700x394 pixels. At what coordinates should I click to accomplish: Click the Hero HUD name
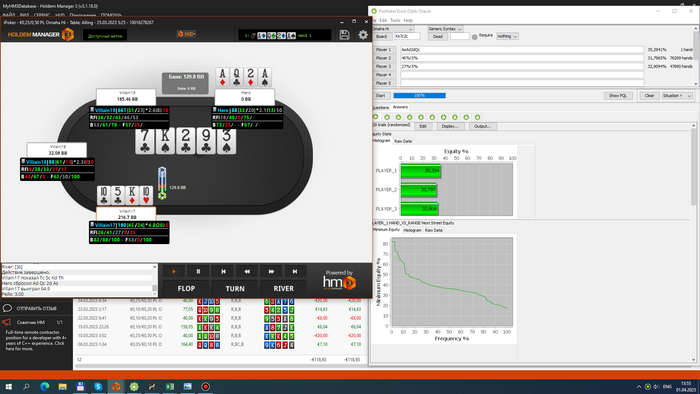pyautogui.click(x=223, y=110)
